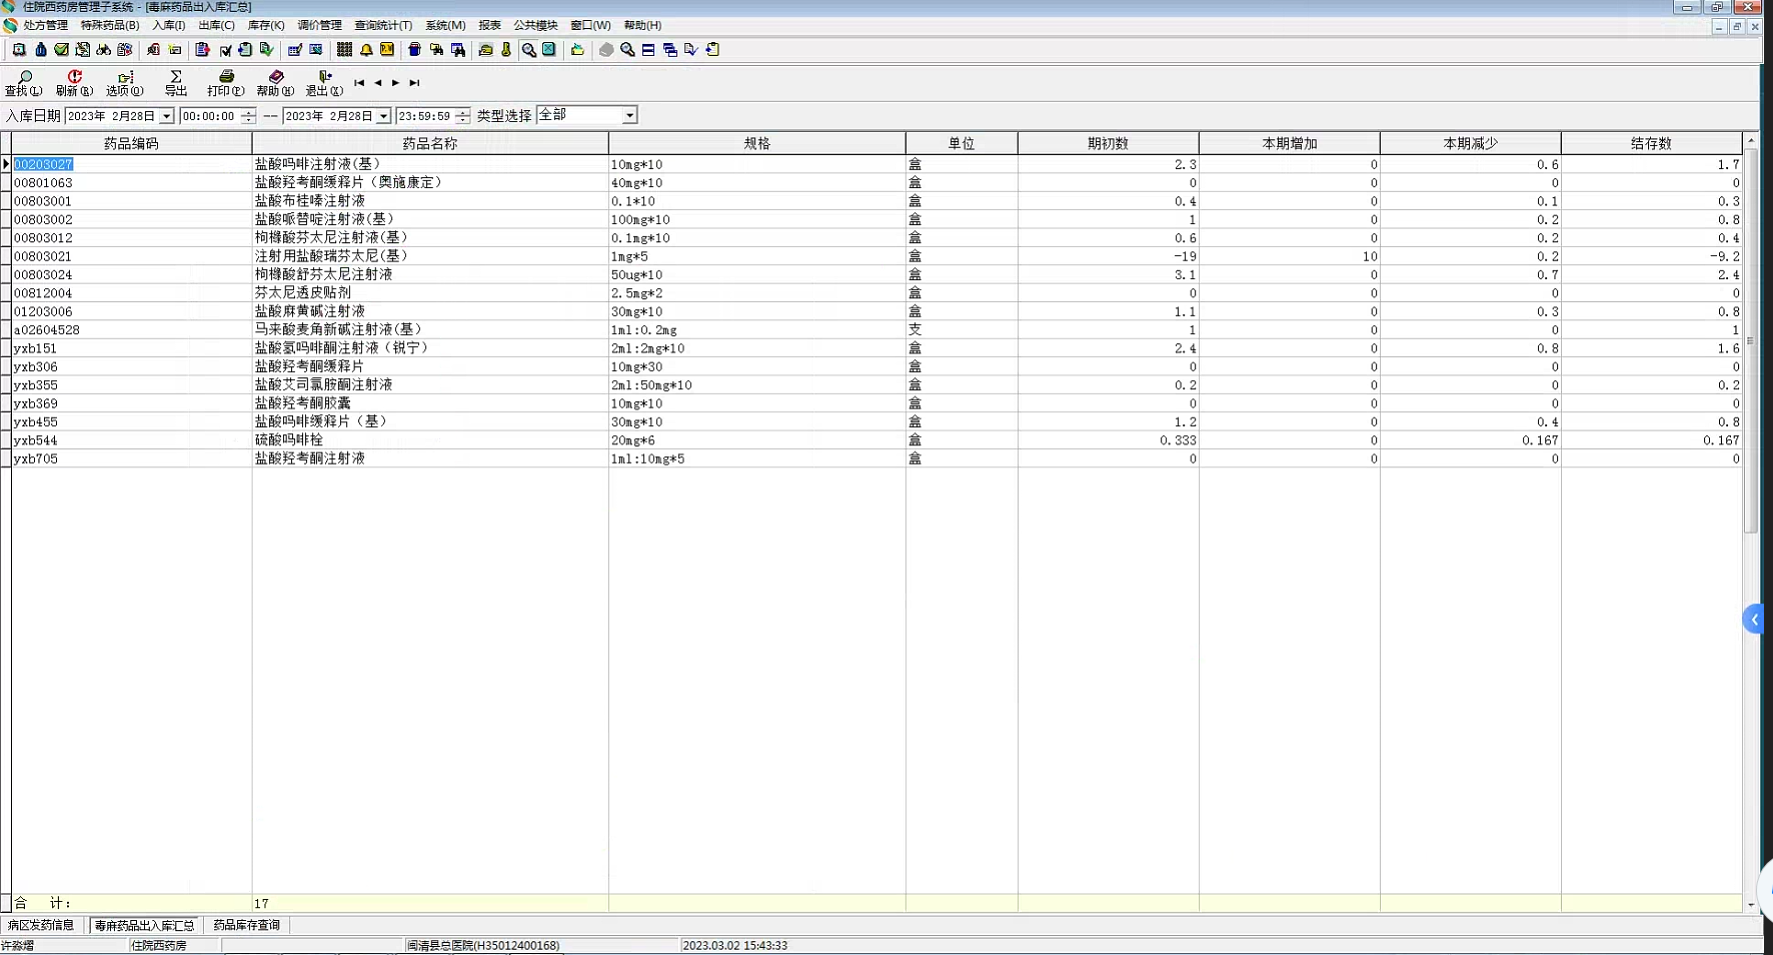Image resolution: width=1773 pixels, height=955 pixels.
Task: Click the 本期减少 column header
Action: 1471,143
